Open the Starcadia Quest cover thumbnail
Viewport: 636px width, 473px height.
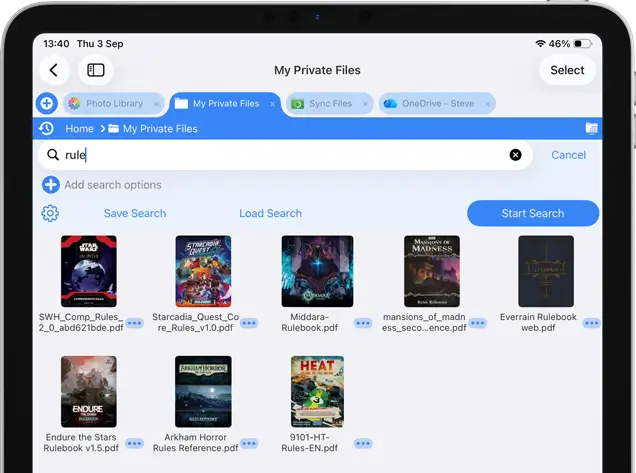tap(203, 271)
